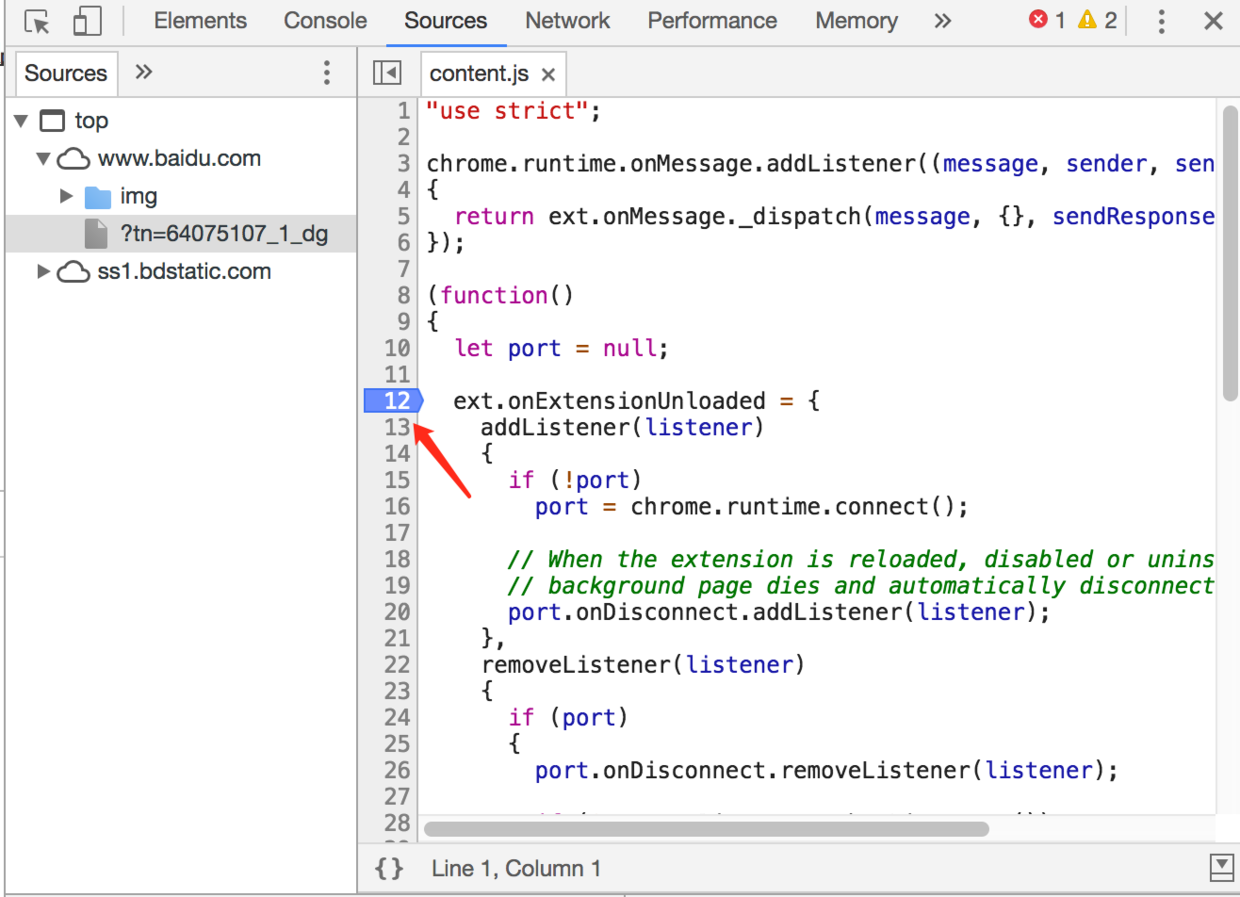1240x897 pixels.
Task: Open the DevTools customize three-dot menu
Action: 1161,21
